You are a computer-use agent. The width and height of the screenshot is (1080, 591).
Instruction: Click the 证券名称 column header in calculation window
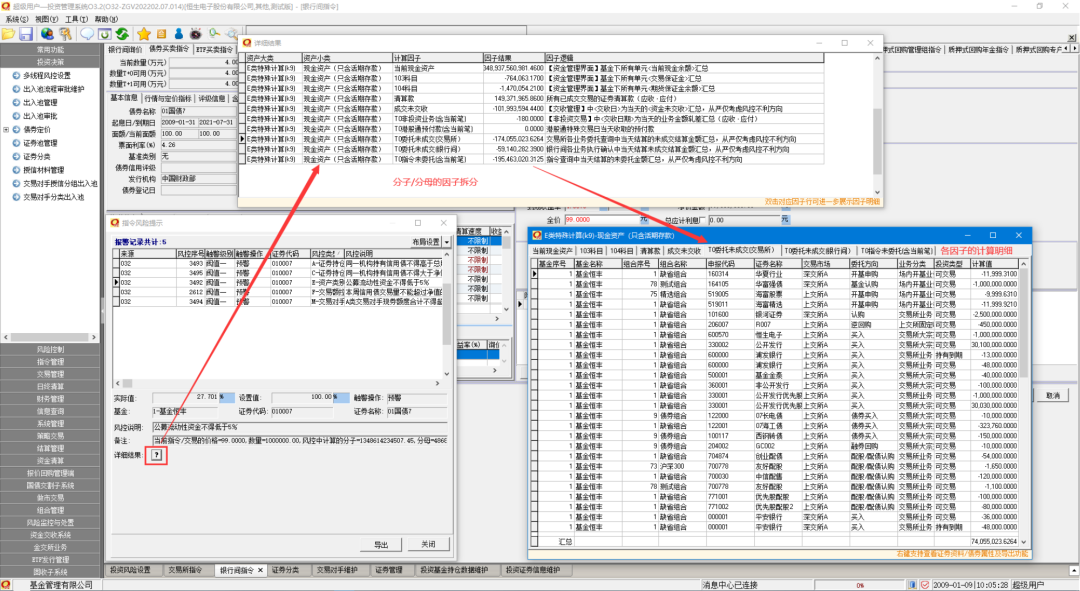point(777,264)
